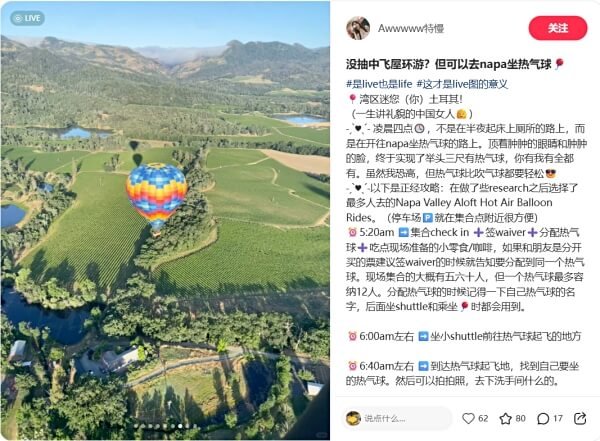Click the hot air balloon emoji in title
The height and width of the screenshot is (441, 600).
point(559,64)
